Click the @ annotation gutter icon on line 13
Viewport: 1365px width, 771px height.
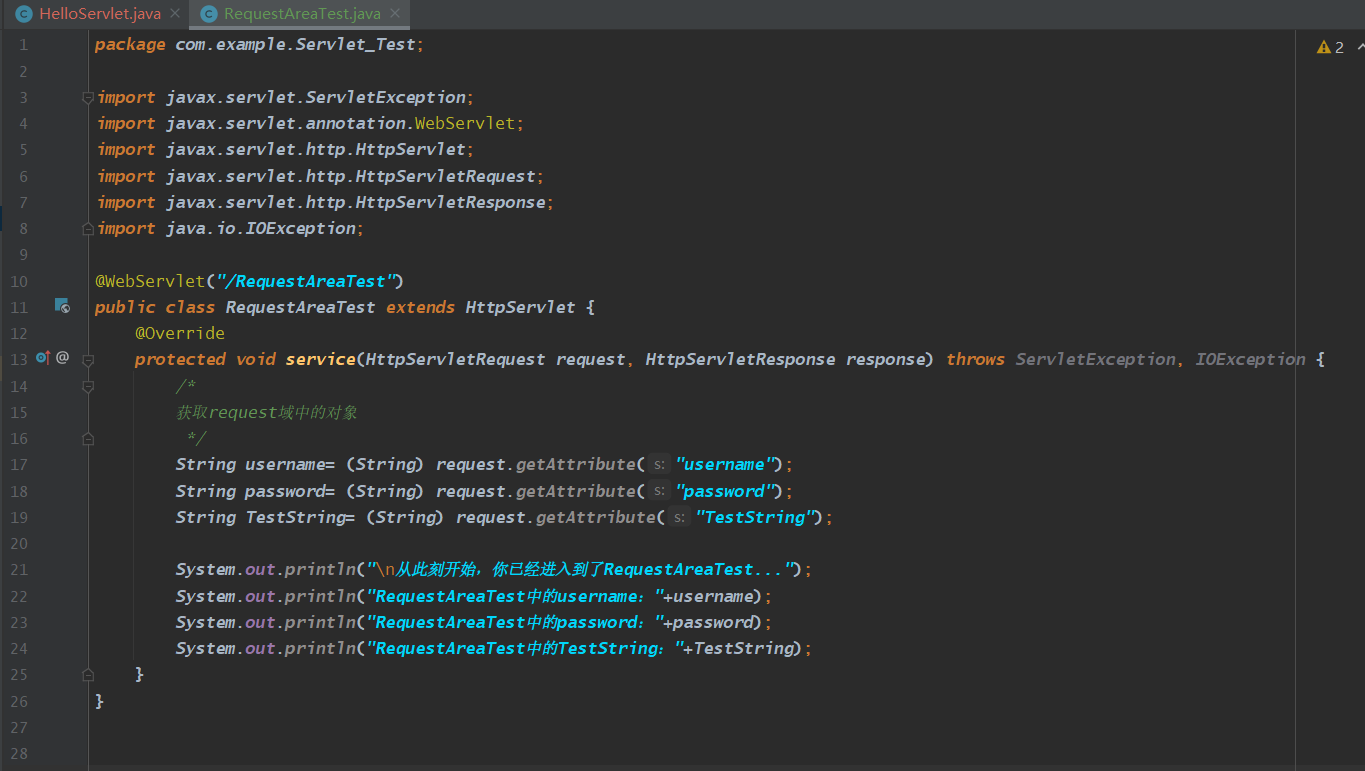click(62, 358)
